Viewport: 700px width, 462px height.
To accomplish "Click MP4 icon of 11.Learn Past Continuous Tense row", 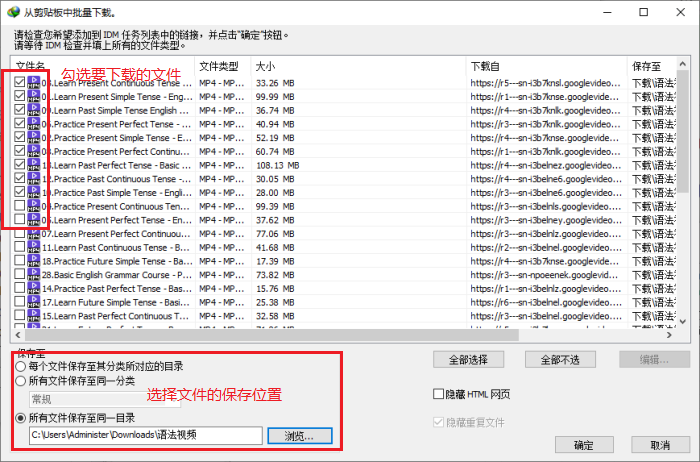I will pos(33,247).
